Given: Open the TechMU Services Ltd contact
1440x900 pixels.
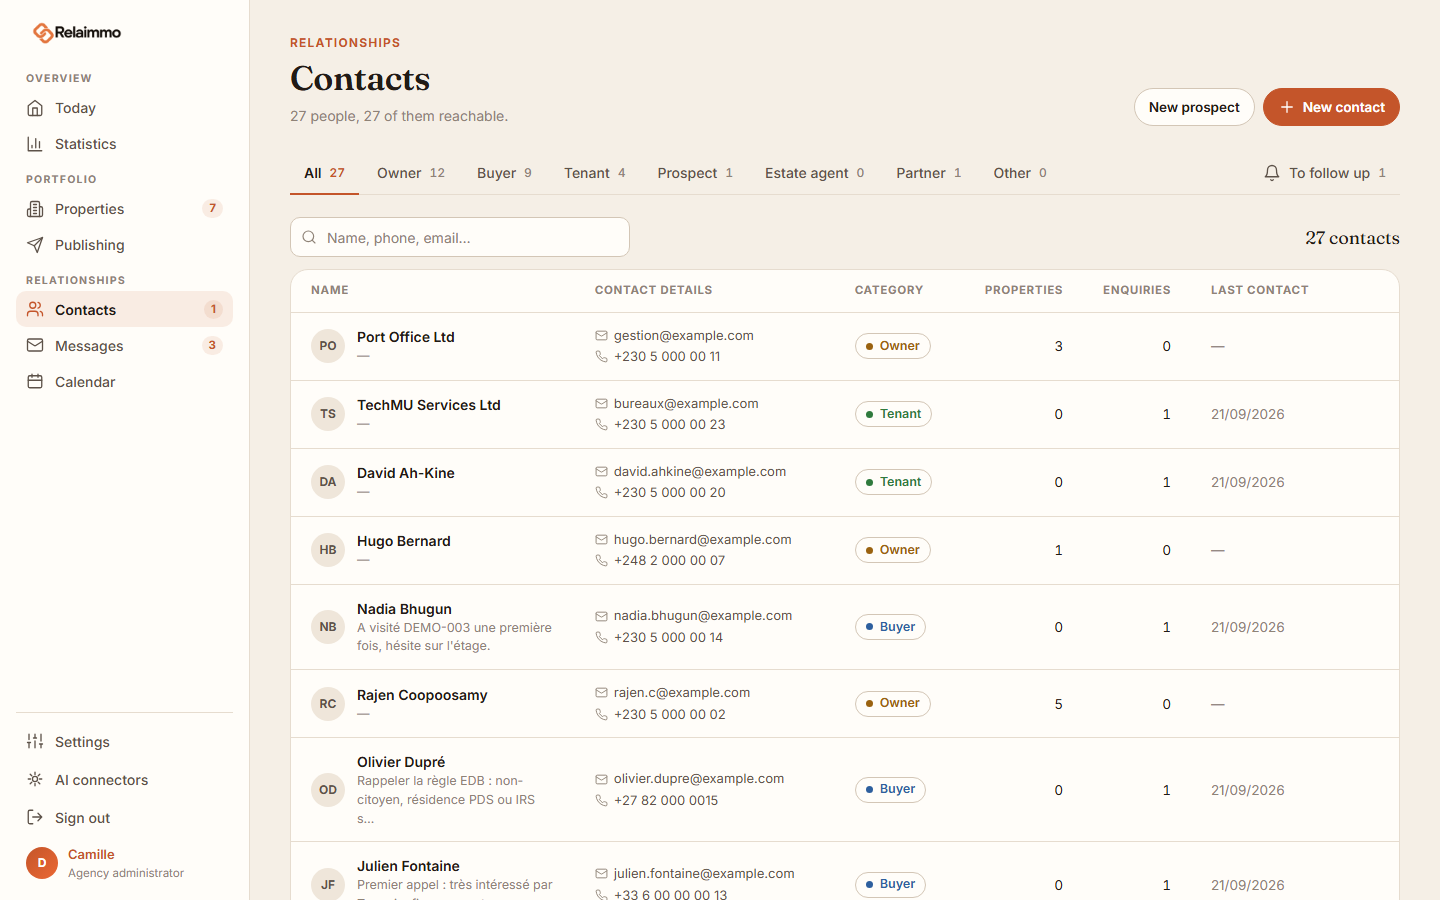Looking at the screenshot, I should click(429, 405).
